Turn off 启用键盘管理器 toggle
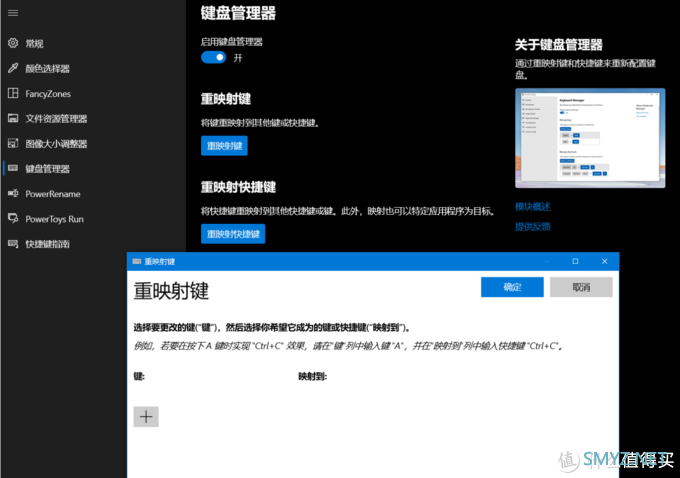The width and height of the screenshot is (680, 478). pos(213,57)
